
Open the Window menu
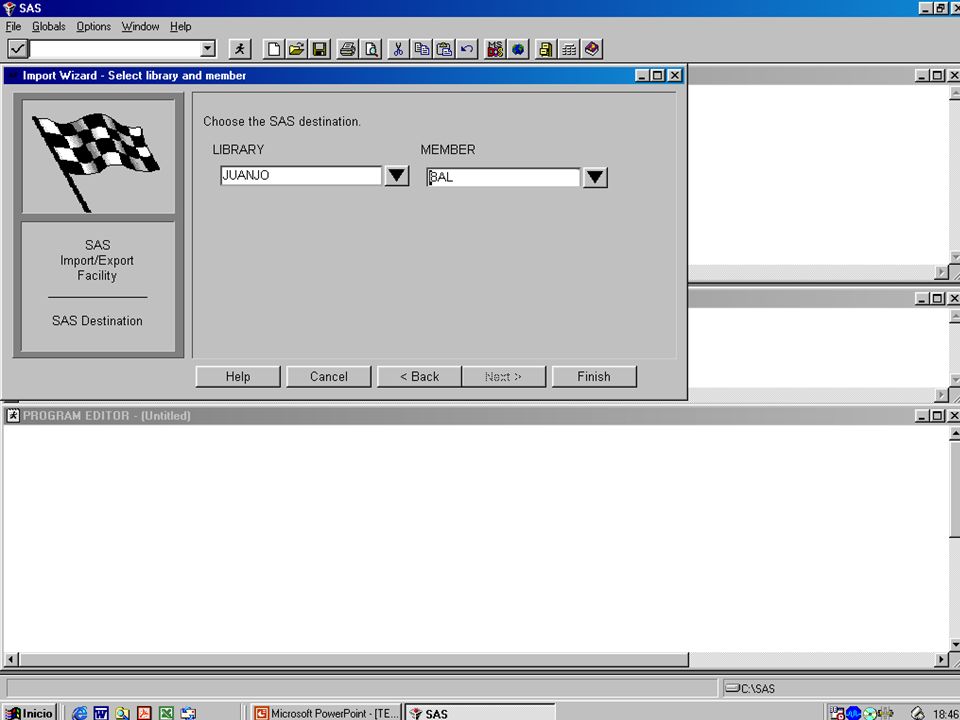click(x=140, y=26)
